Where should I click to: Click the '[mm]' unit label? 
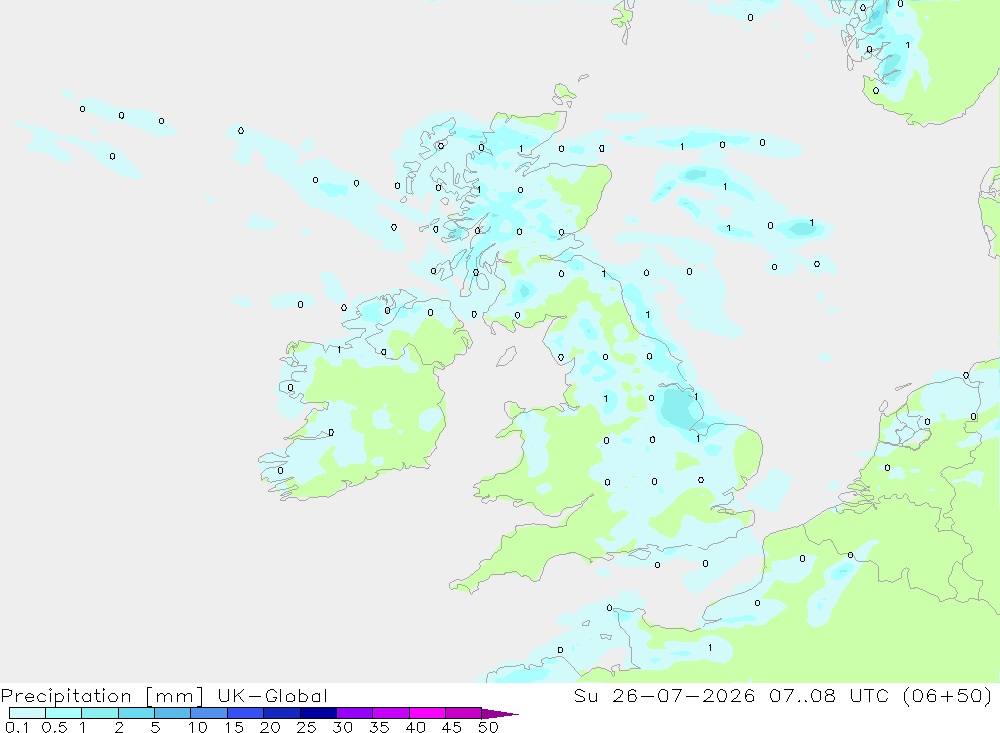[x=175, y=696]
